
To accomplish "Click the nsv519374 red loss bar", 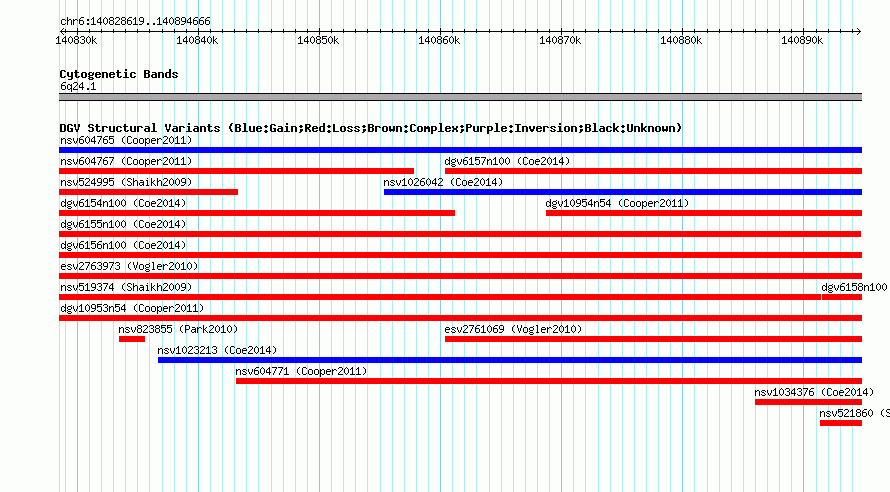I will (x=440, y=297).
